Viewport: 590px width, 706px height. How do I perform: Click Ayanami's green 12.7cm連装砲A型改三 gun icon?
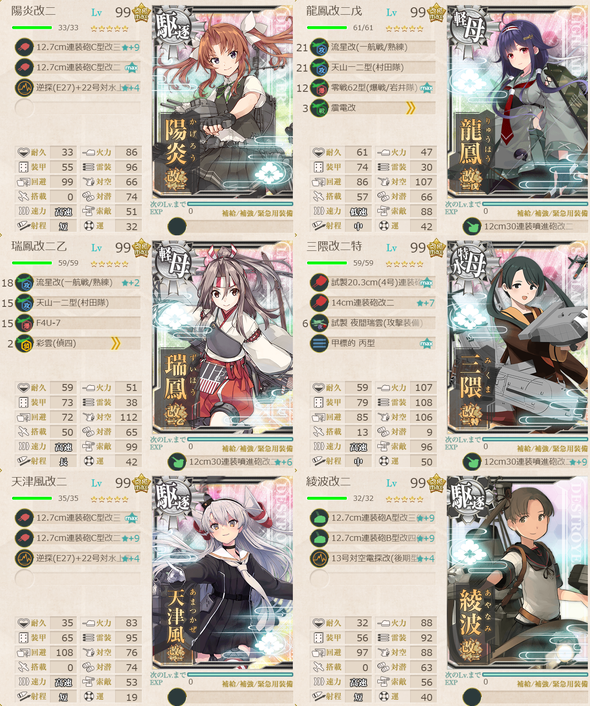(x=319, y=518)
